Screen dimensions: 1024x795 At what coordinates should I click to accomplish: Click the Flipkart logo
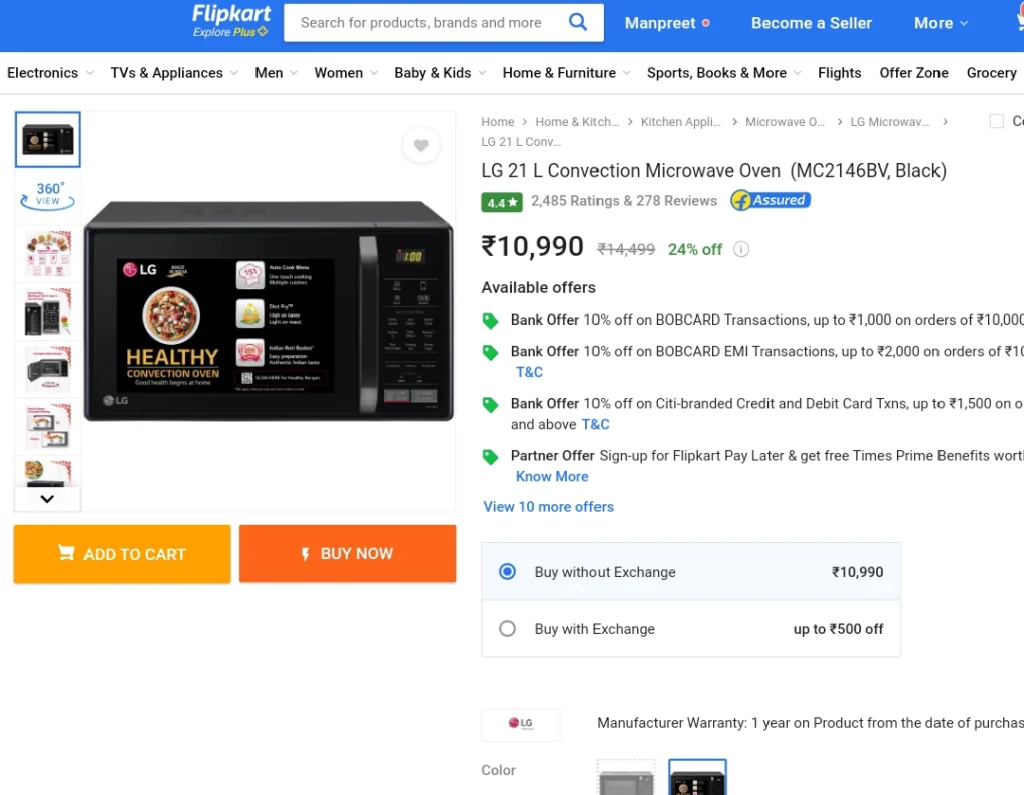(x=231, y=14)
